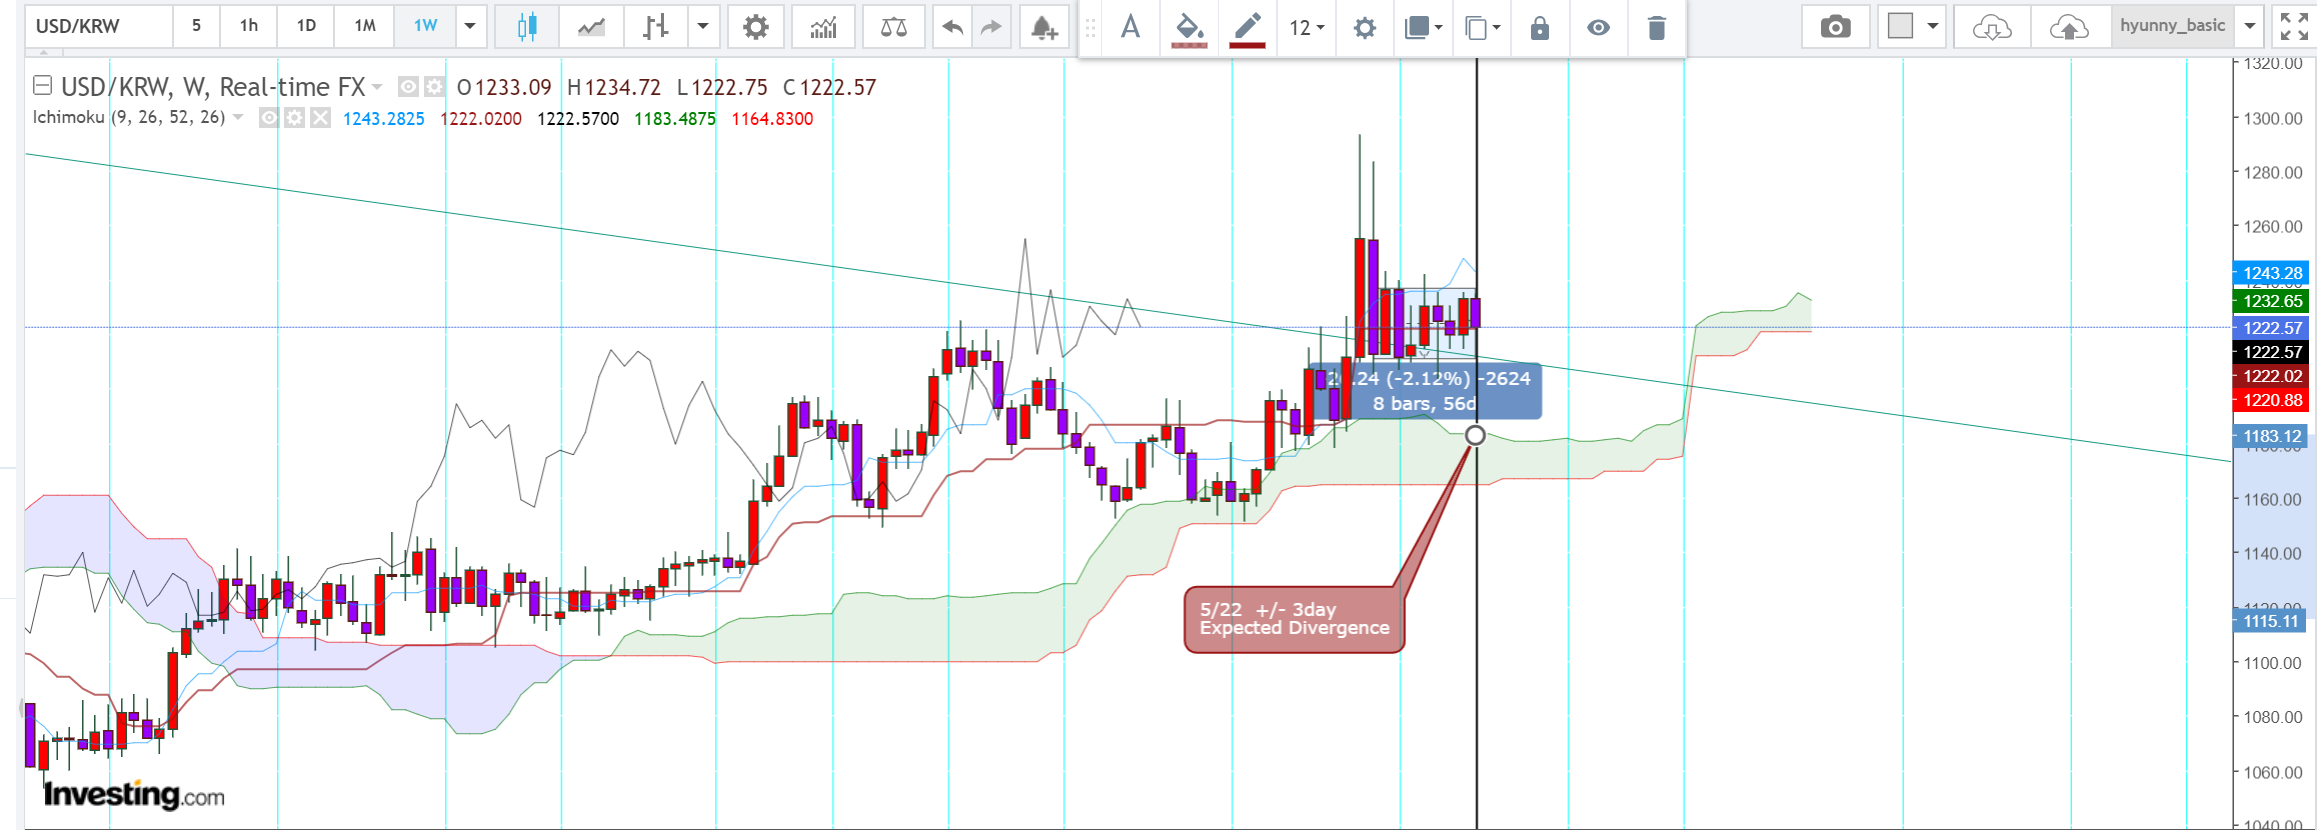Select the 5/22 Expected Divergence callout
Image resolution: width=2317 pixels, height=830 pixels.
pos(1294,619)
